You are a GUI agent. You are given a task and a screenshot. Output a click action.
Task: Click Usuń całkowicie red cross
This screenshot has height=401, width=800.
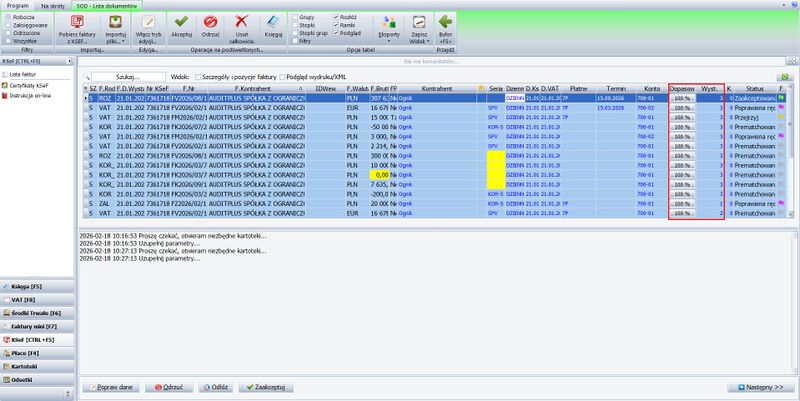click(x=241, y=21)
